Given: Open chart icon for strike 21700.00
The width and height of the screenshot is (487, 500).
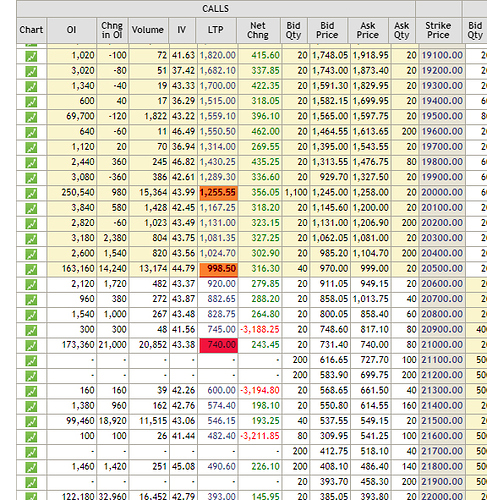Looking at the screenshot, I should 31,452.
